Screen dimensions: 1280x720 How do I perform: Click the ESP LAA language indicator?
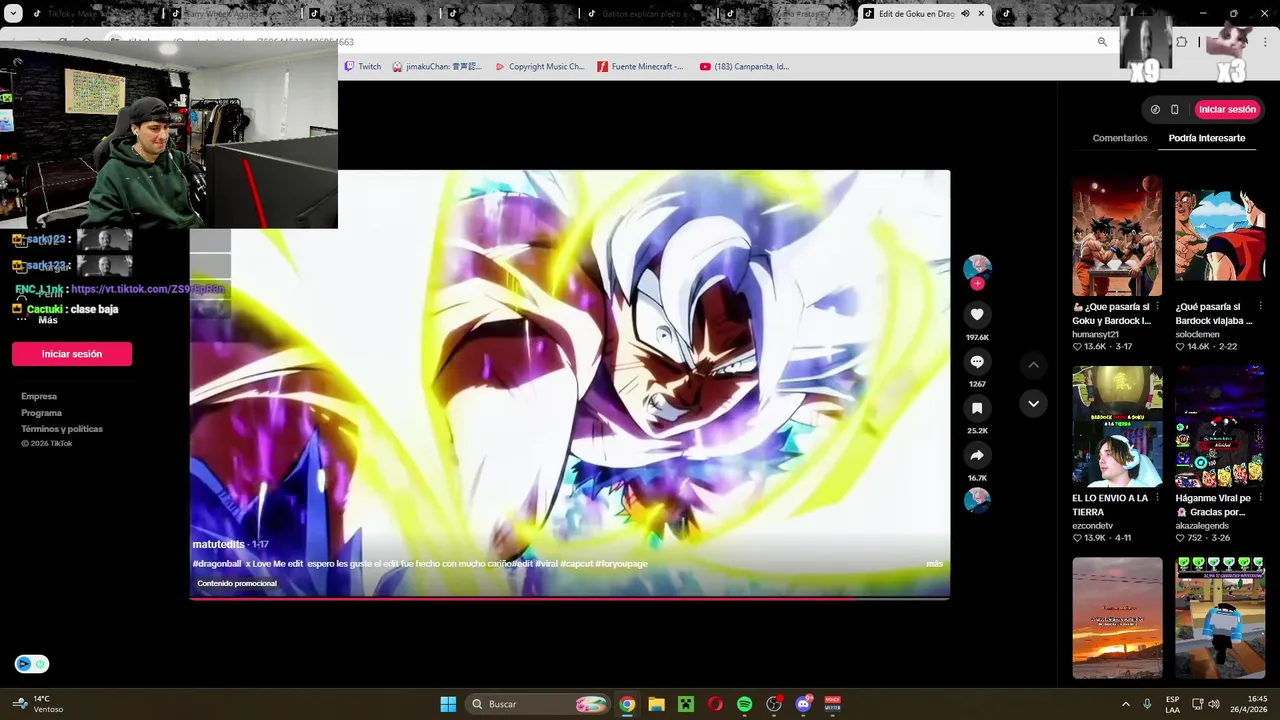pos(1172,704)
